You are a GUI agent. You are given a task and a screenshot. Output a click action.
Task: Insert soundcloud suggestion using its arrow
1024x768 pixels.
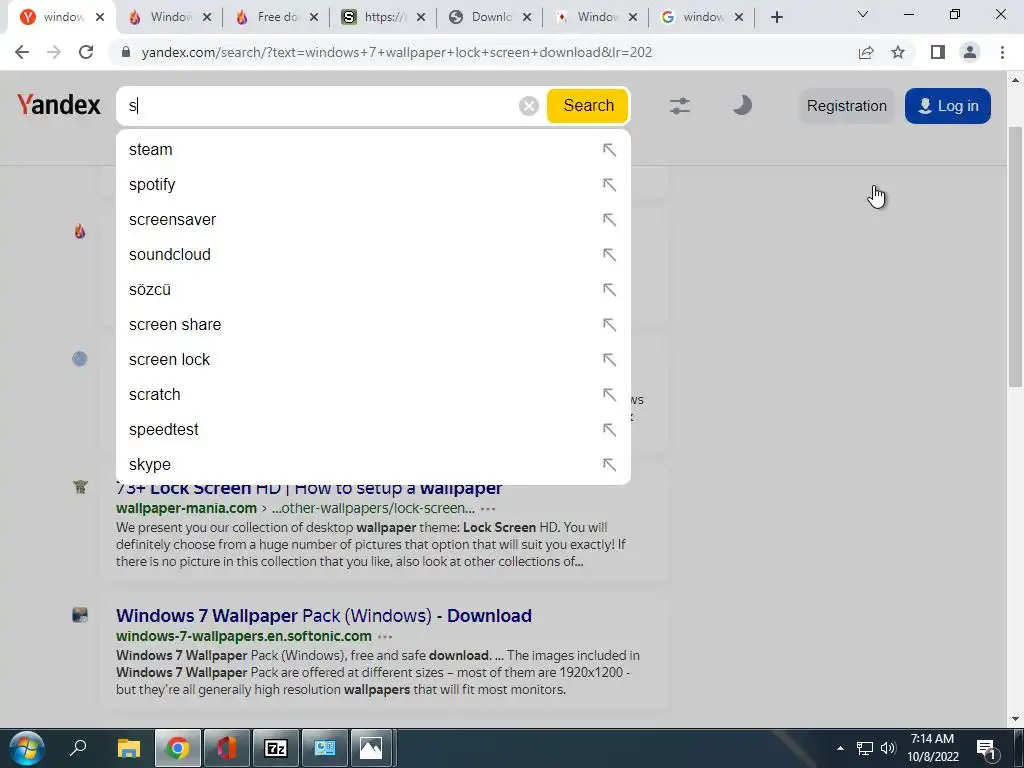[609, 255]
